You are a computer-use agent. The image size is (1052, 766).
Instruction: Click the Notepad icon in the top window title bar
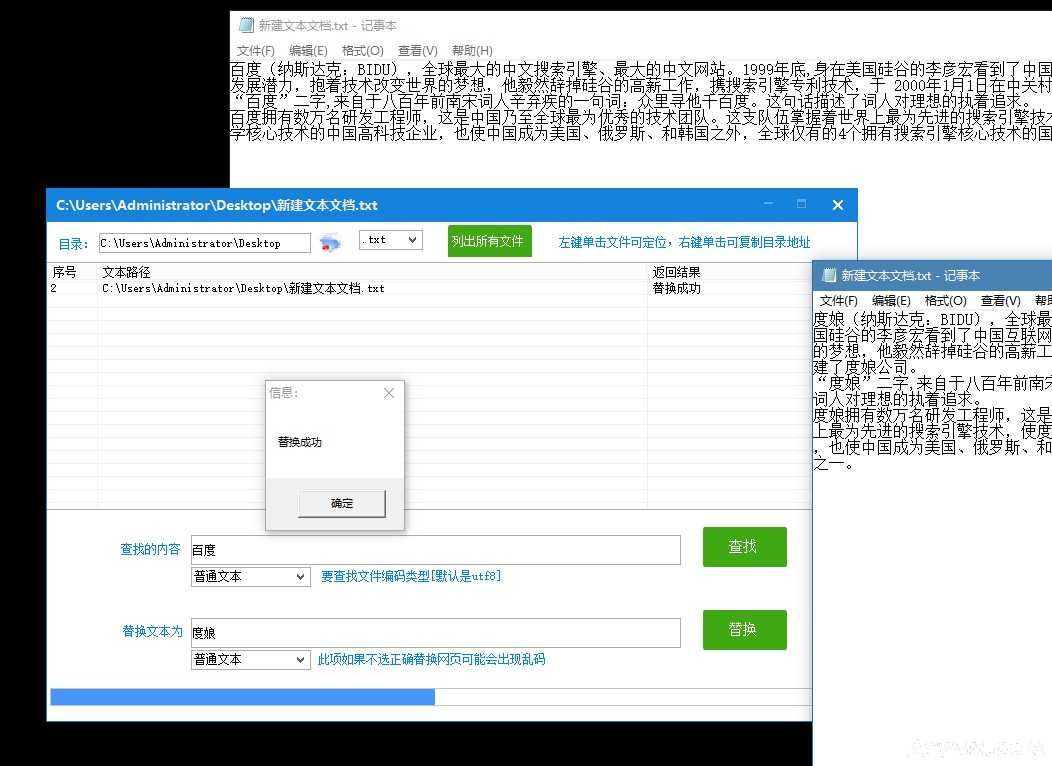244,26
